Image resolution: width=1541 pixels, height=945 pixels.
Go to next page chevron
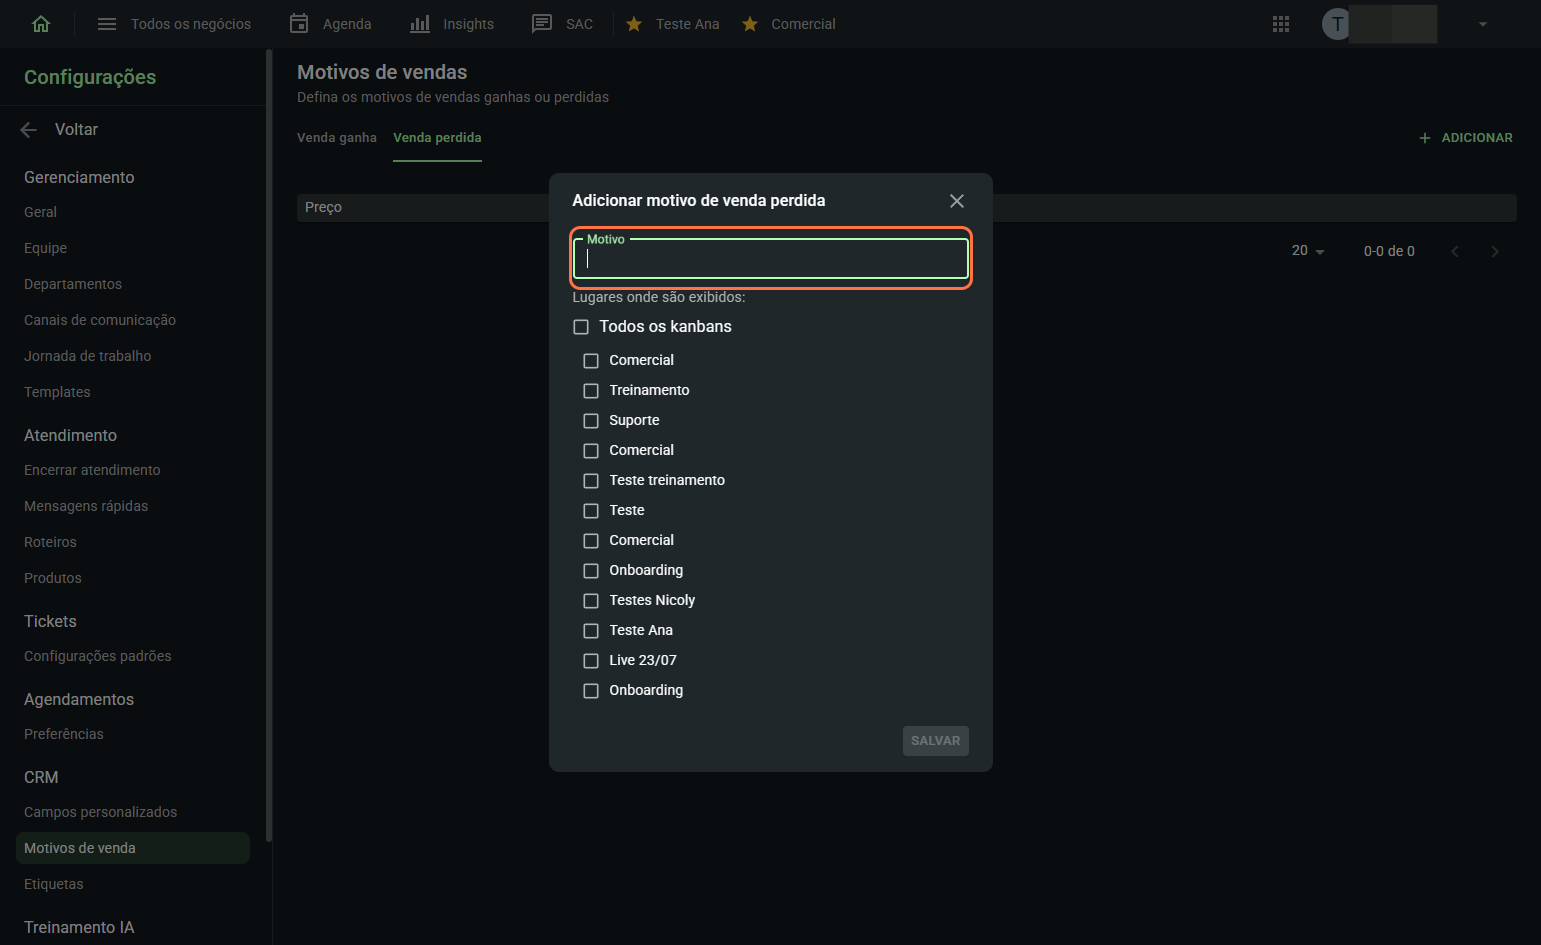click(x=1495, y=252)
